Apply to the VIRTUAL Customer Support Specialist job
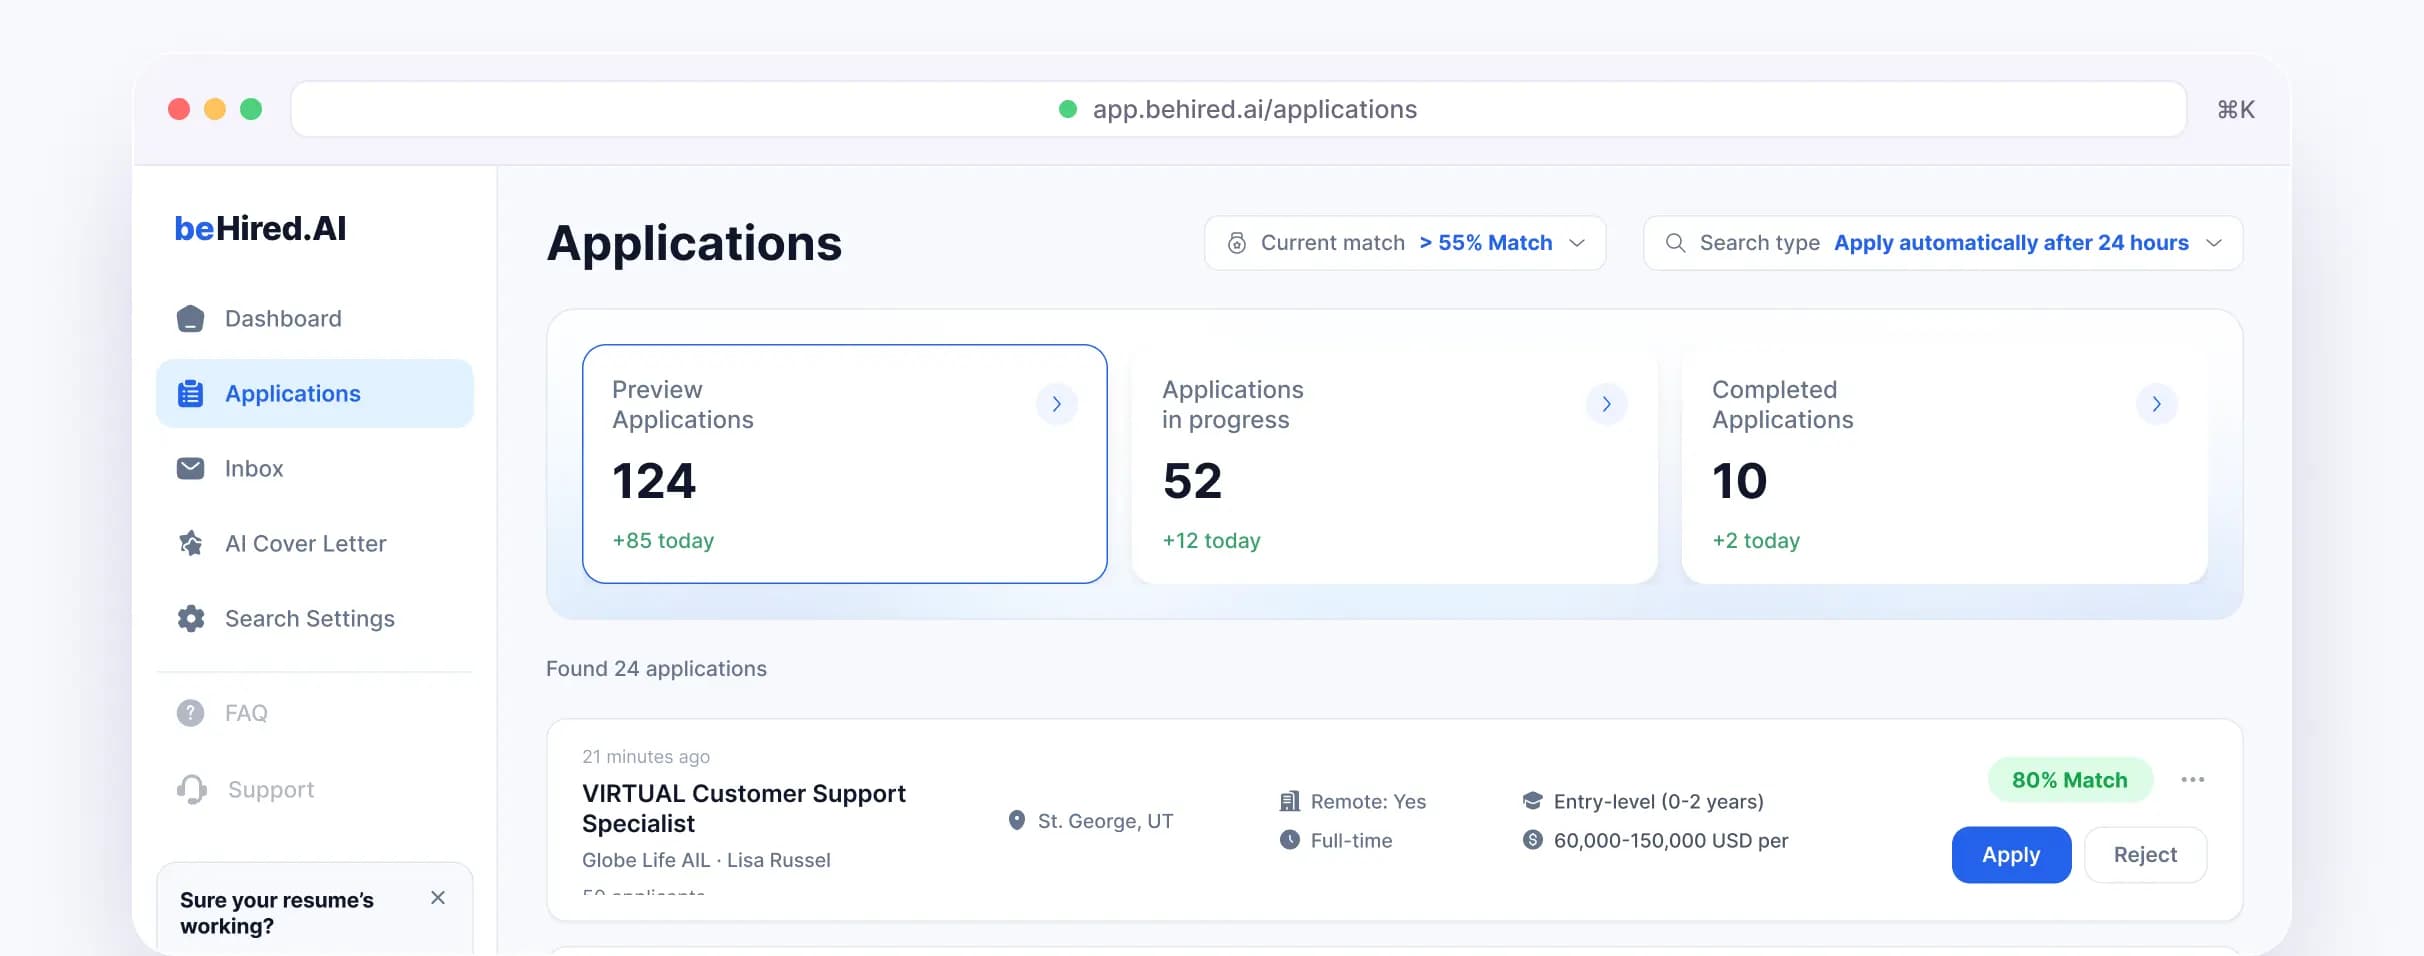The height and width of the screenshot is (956, 2424). [2011, 855]
